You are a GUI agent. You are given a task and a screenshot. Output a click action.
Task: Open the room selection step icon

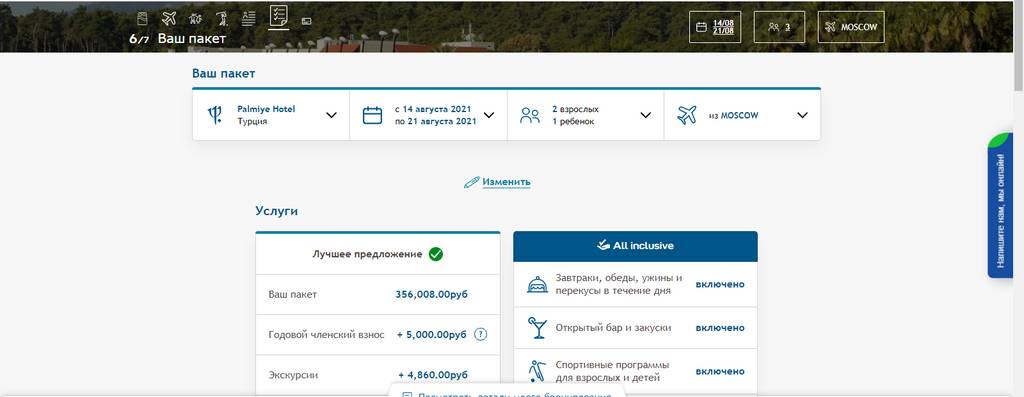[x=142, y=18]
